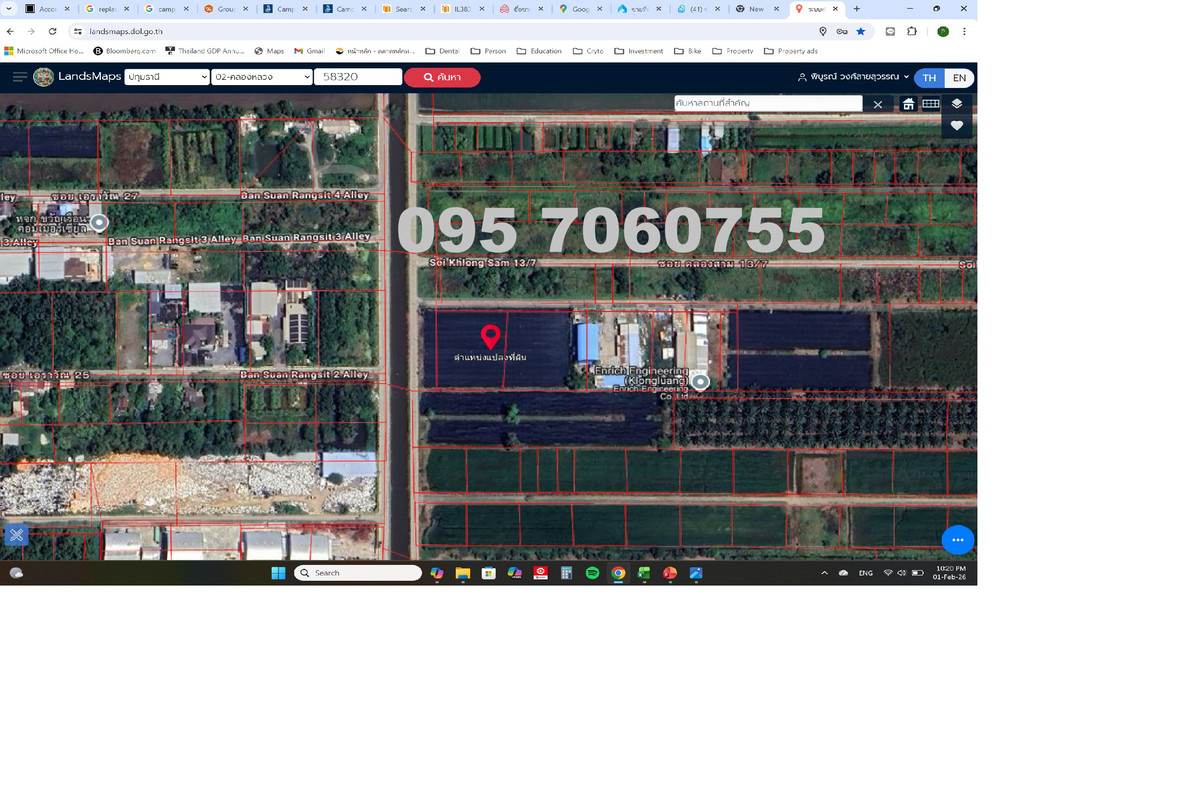
Task: Clear the place search with X button
Action: click(878, 104)
